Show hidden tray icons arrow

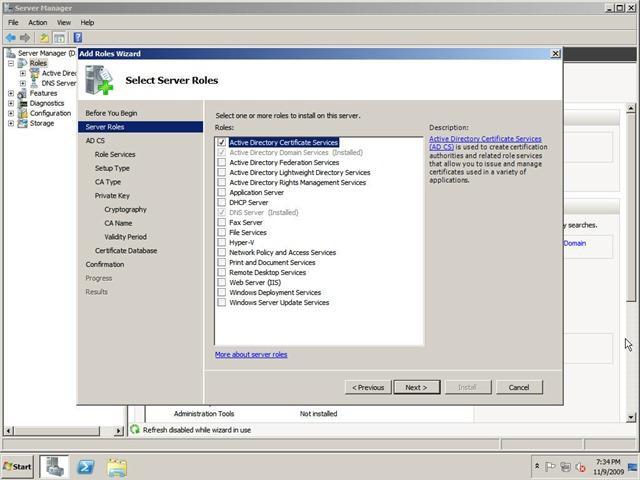tap(537, 466)
